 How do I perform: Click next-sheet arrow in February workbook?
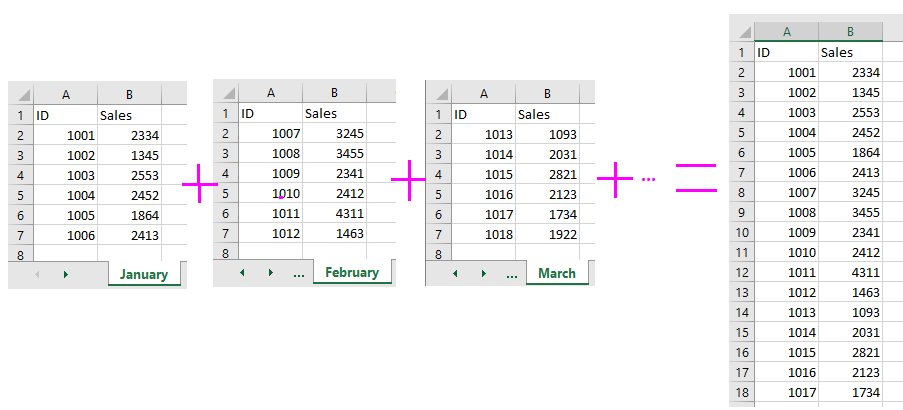click(271, 273)
